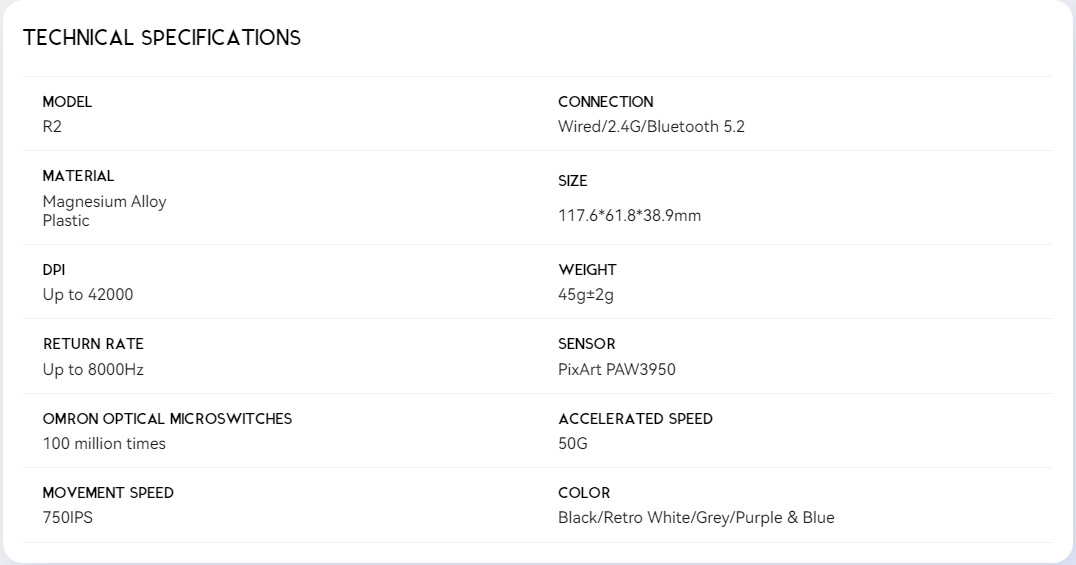Click the Wired/2.4G/Bluetooth 5.2 text
The height and width of the screenshot is (565, 1076).
point(651,127)
